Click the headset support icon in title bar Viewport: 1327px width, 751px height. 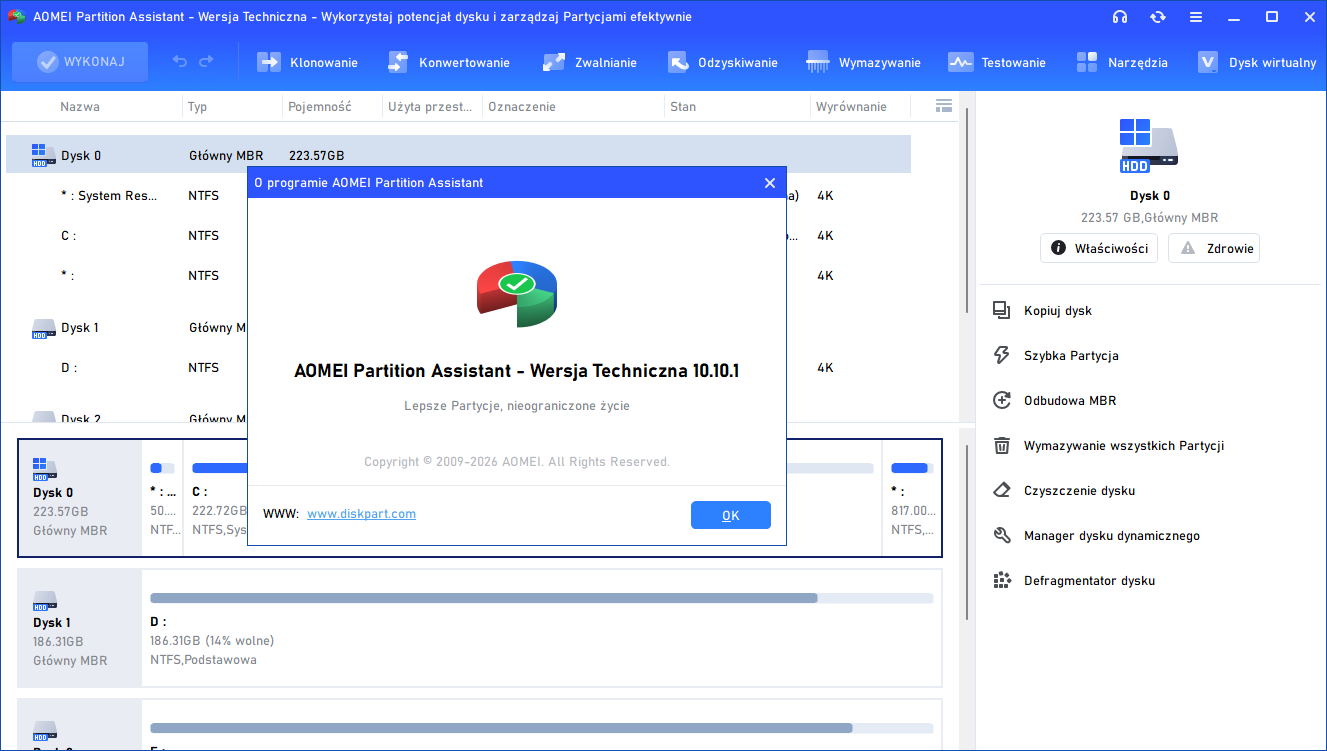point(1120,17)
